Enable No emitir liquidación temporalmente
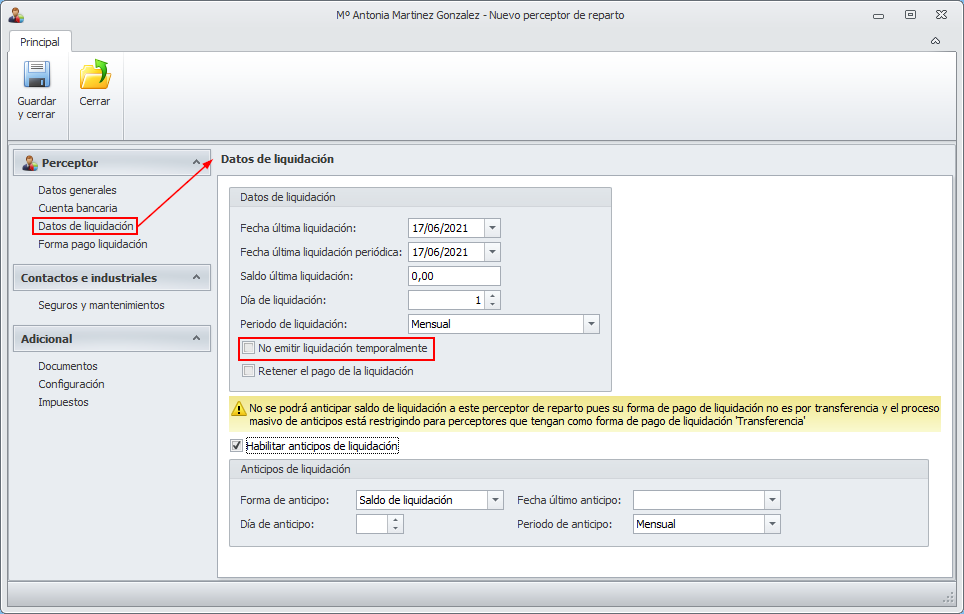The width and height of the screenshot is (964, 614). (248, 348)
